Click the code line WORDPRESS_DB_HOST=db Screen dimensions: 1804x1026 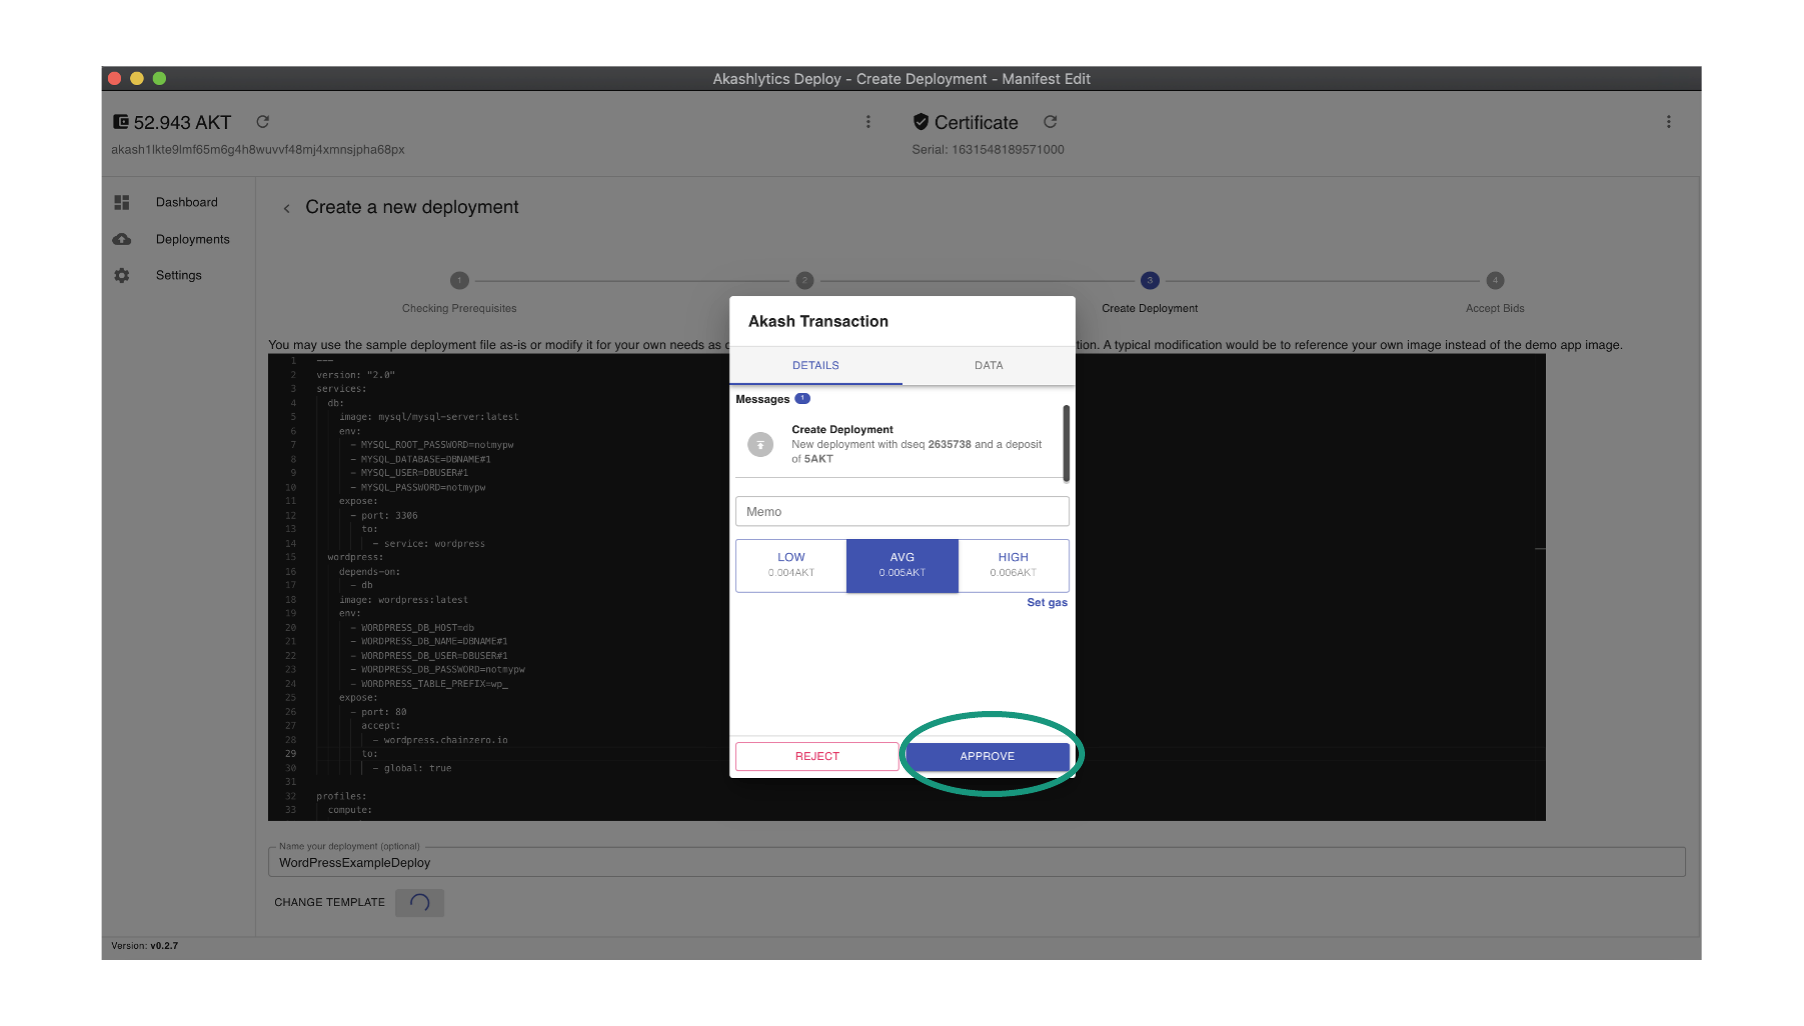tap(412, 628)
